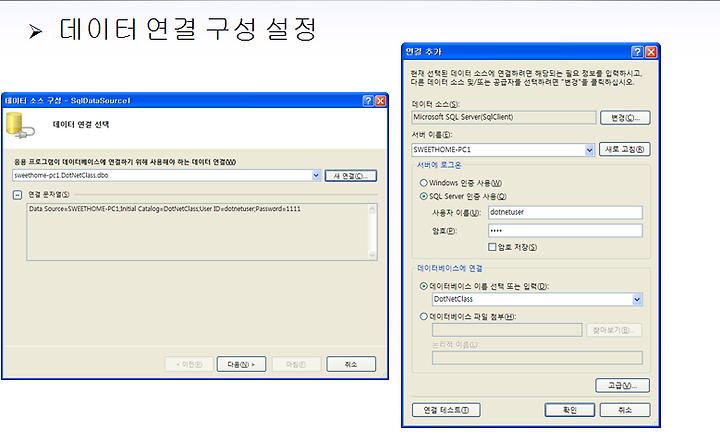Click the 데이터 연결 구성 설정 slide title

188,29
